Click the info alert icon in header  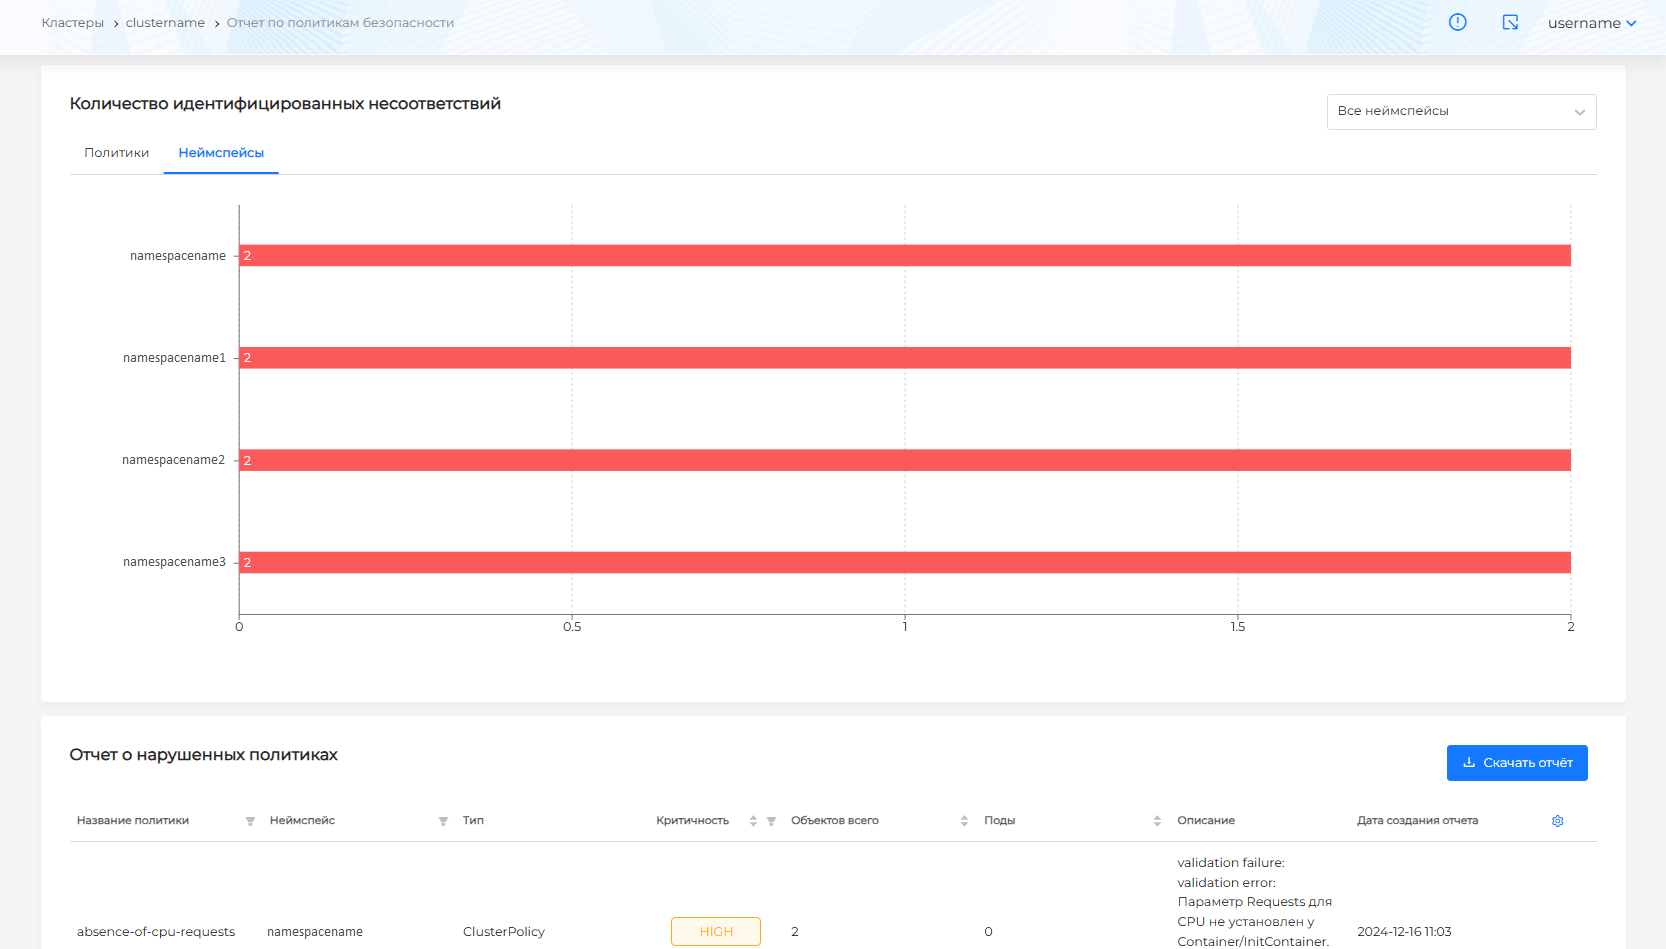coord(1458,22)
